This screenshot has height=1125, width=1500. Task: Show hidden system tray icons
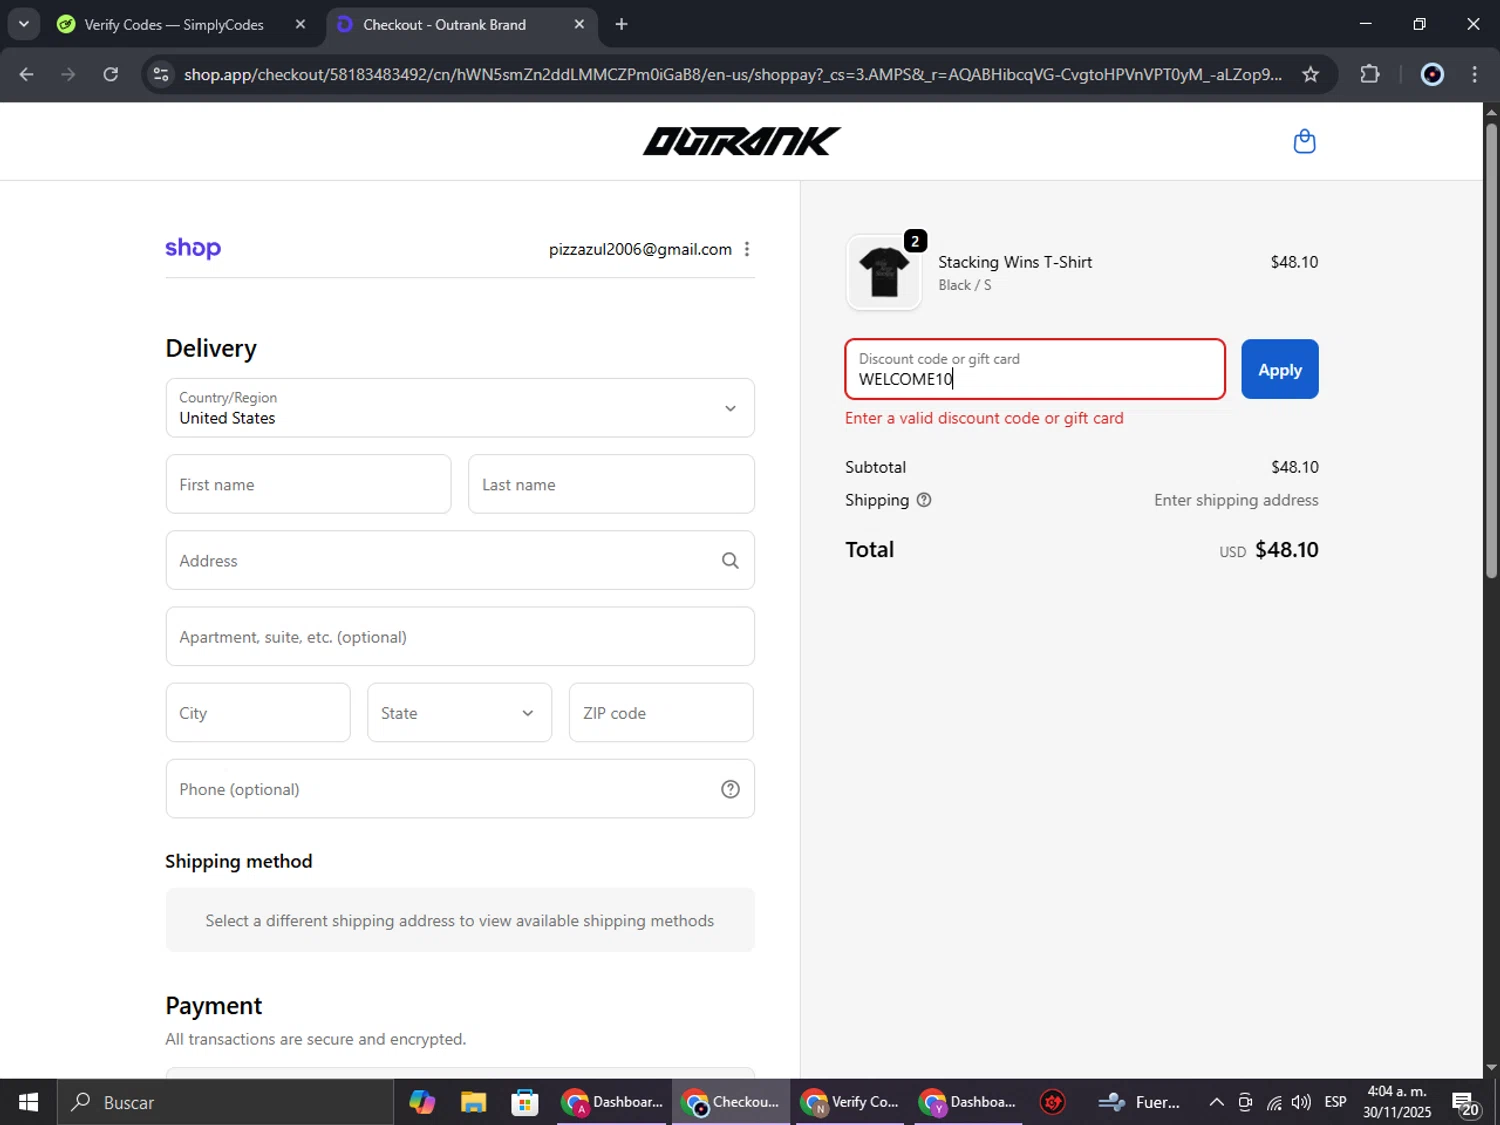coord(1216,1102)
